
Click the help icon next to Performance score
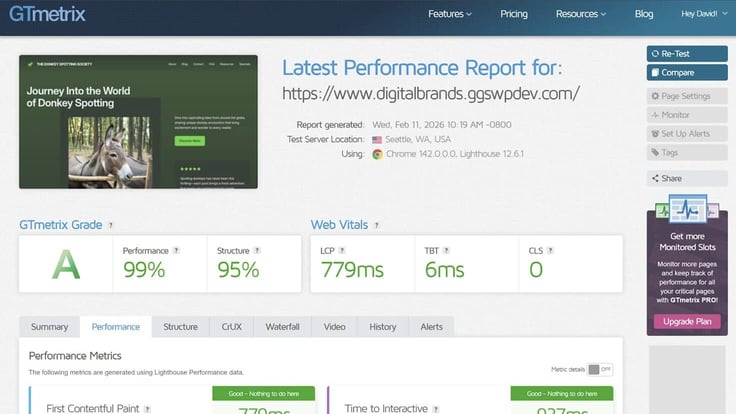point(176,251)
